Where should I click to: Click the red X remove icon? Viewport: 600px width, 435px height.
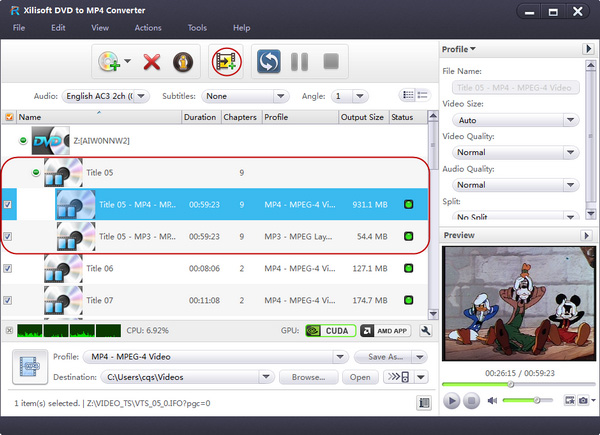pyautogui.click(x=152, y=62)
